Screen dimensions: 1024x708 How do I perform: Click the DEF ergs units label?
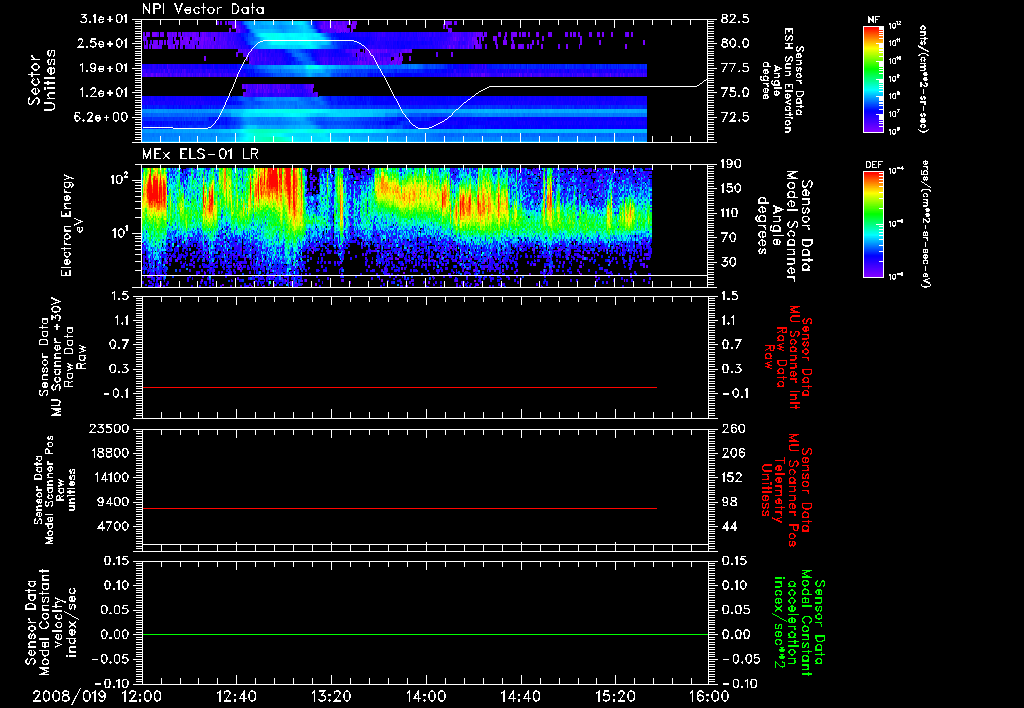point(925,223)
